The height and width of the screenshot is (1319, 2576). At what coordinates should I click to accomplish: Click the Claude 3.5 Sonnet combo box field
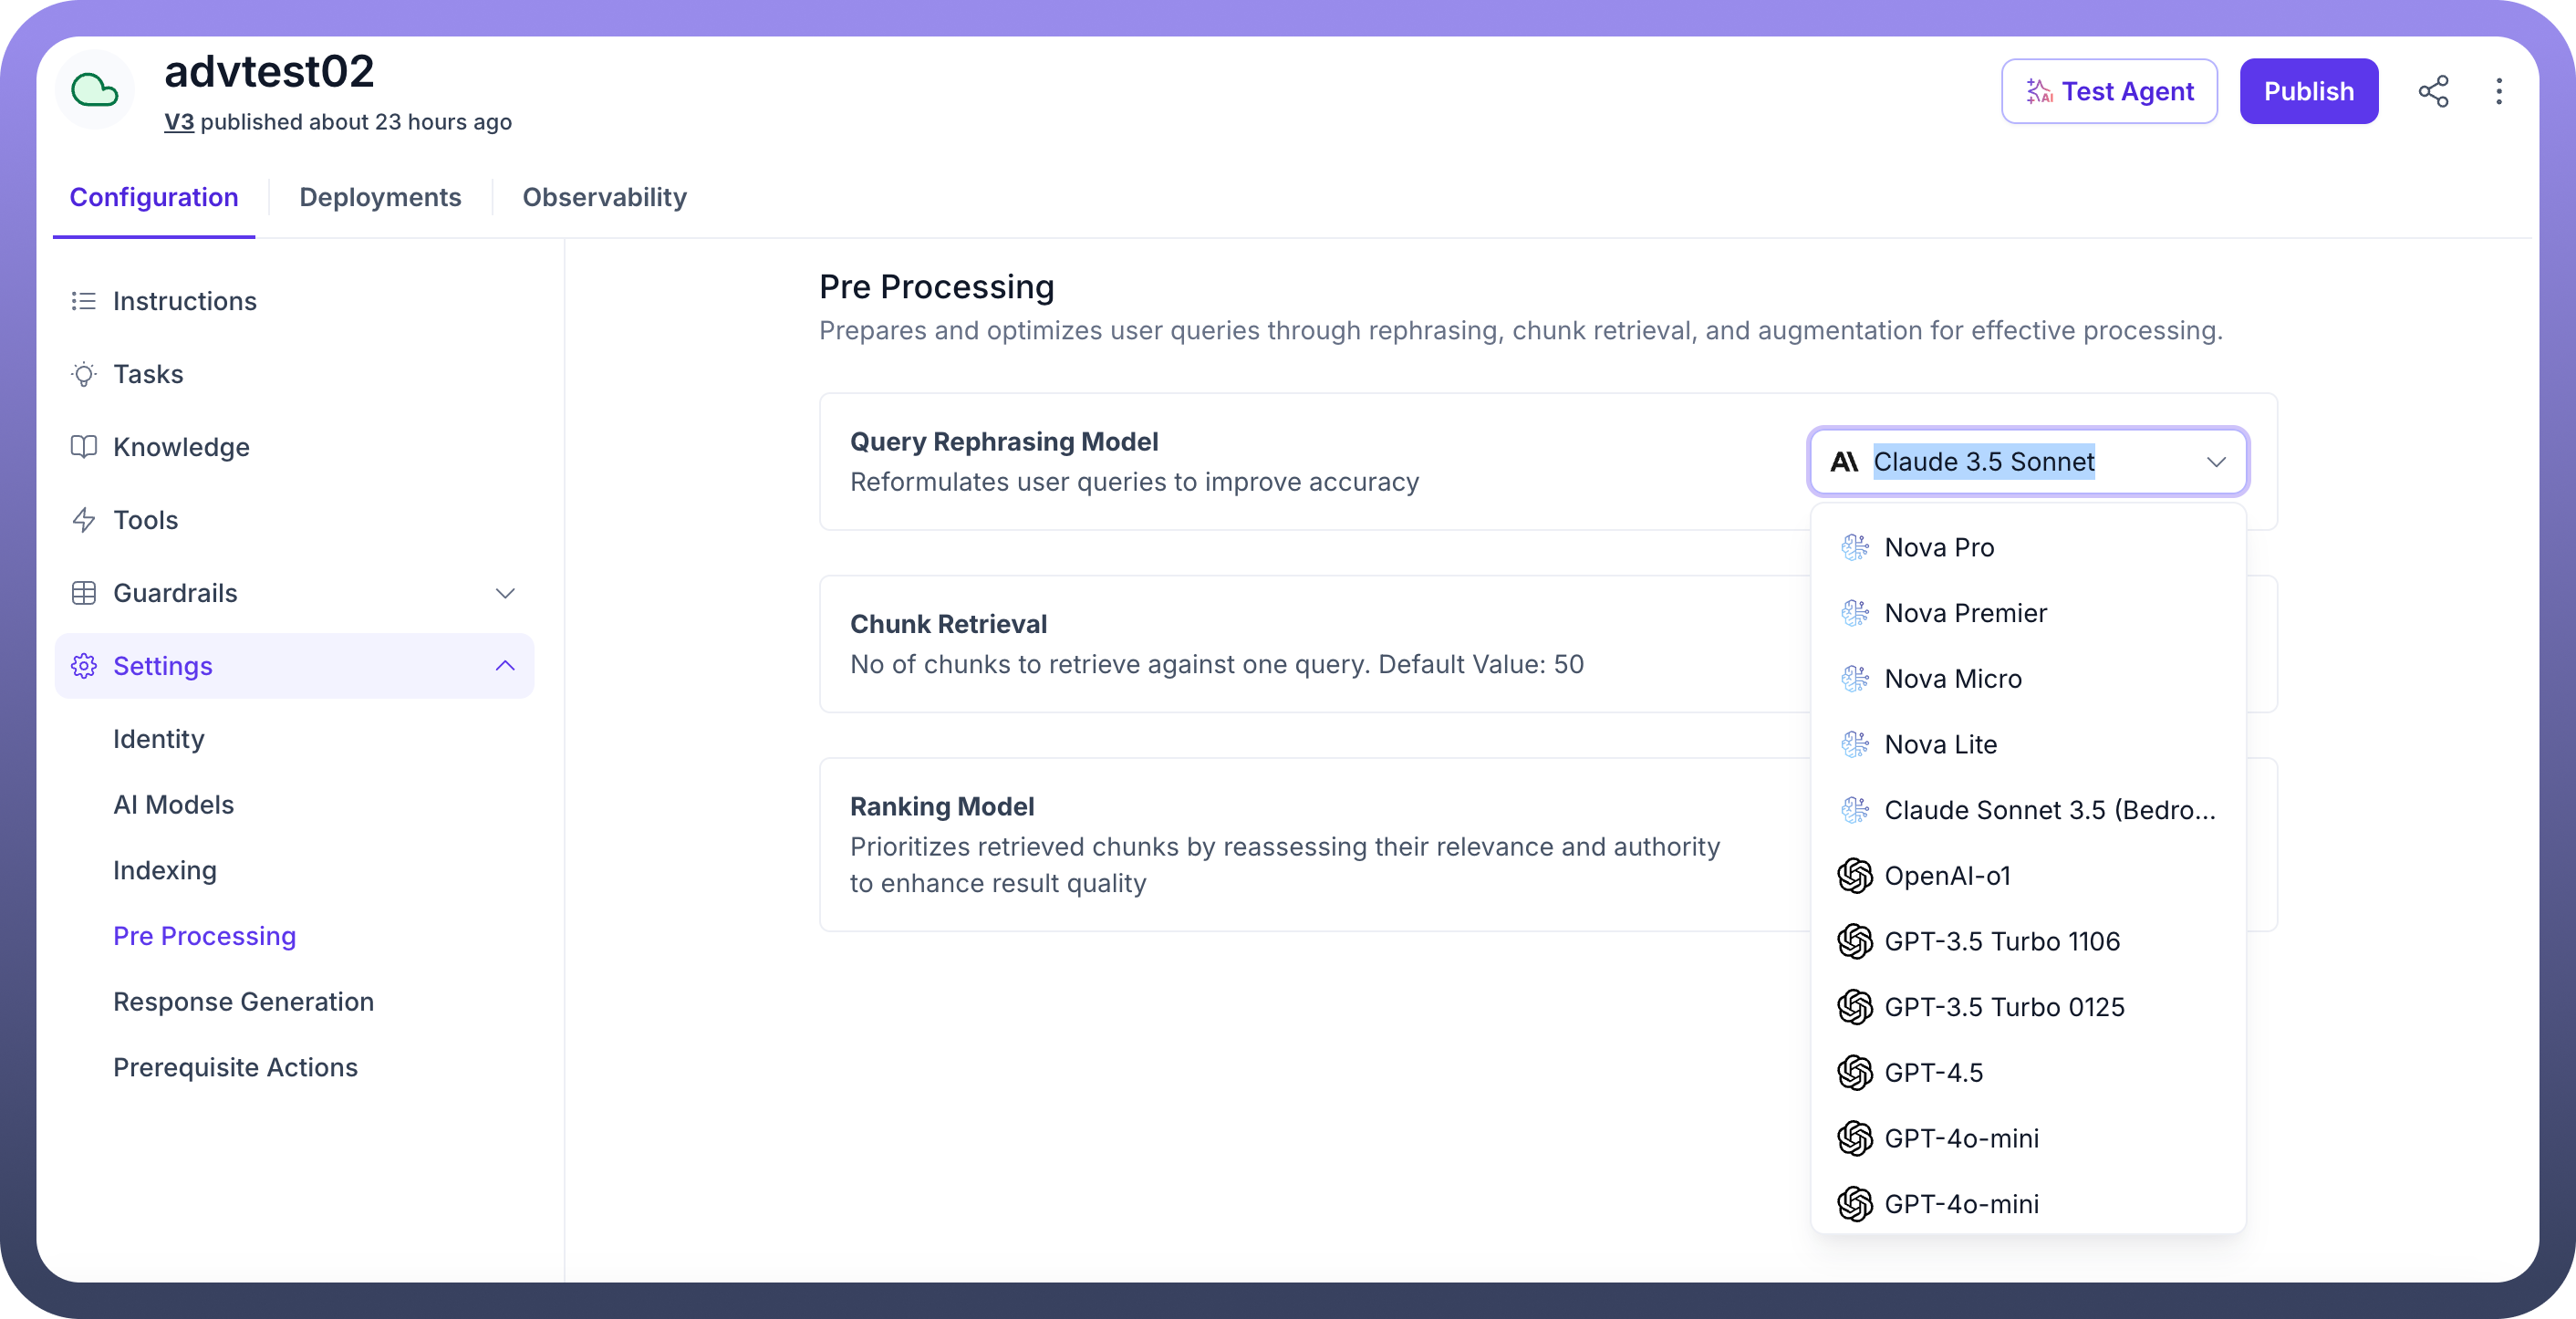2028,461
